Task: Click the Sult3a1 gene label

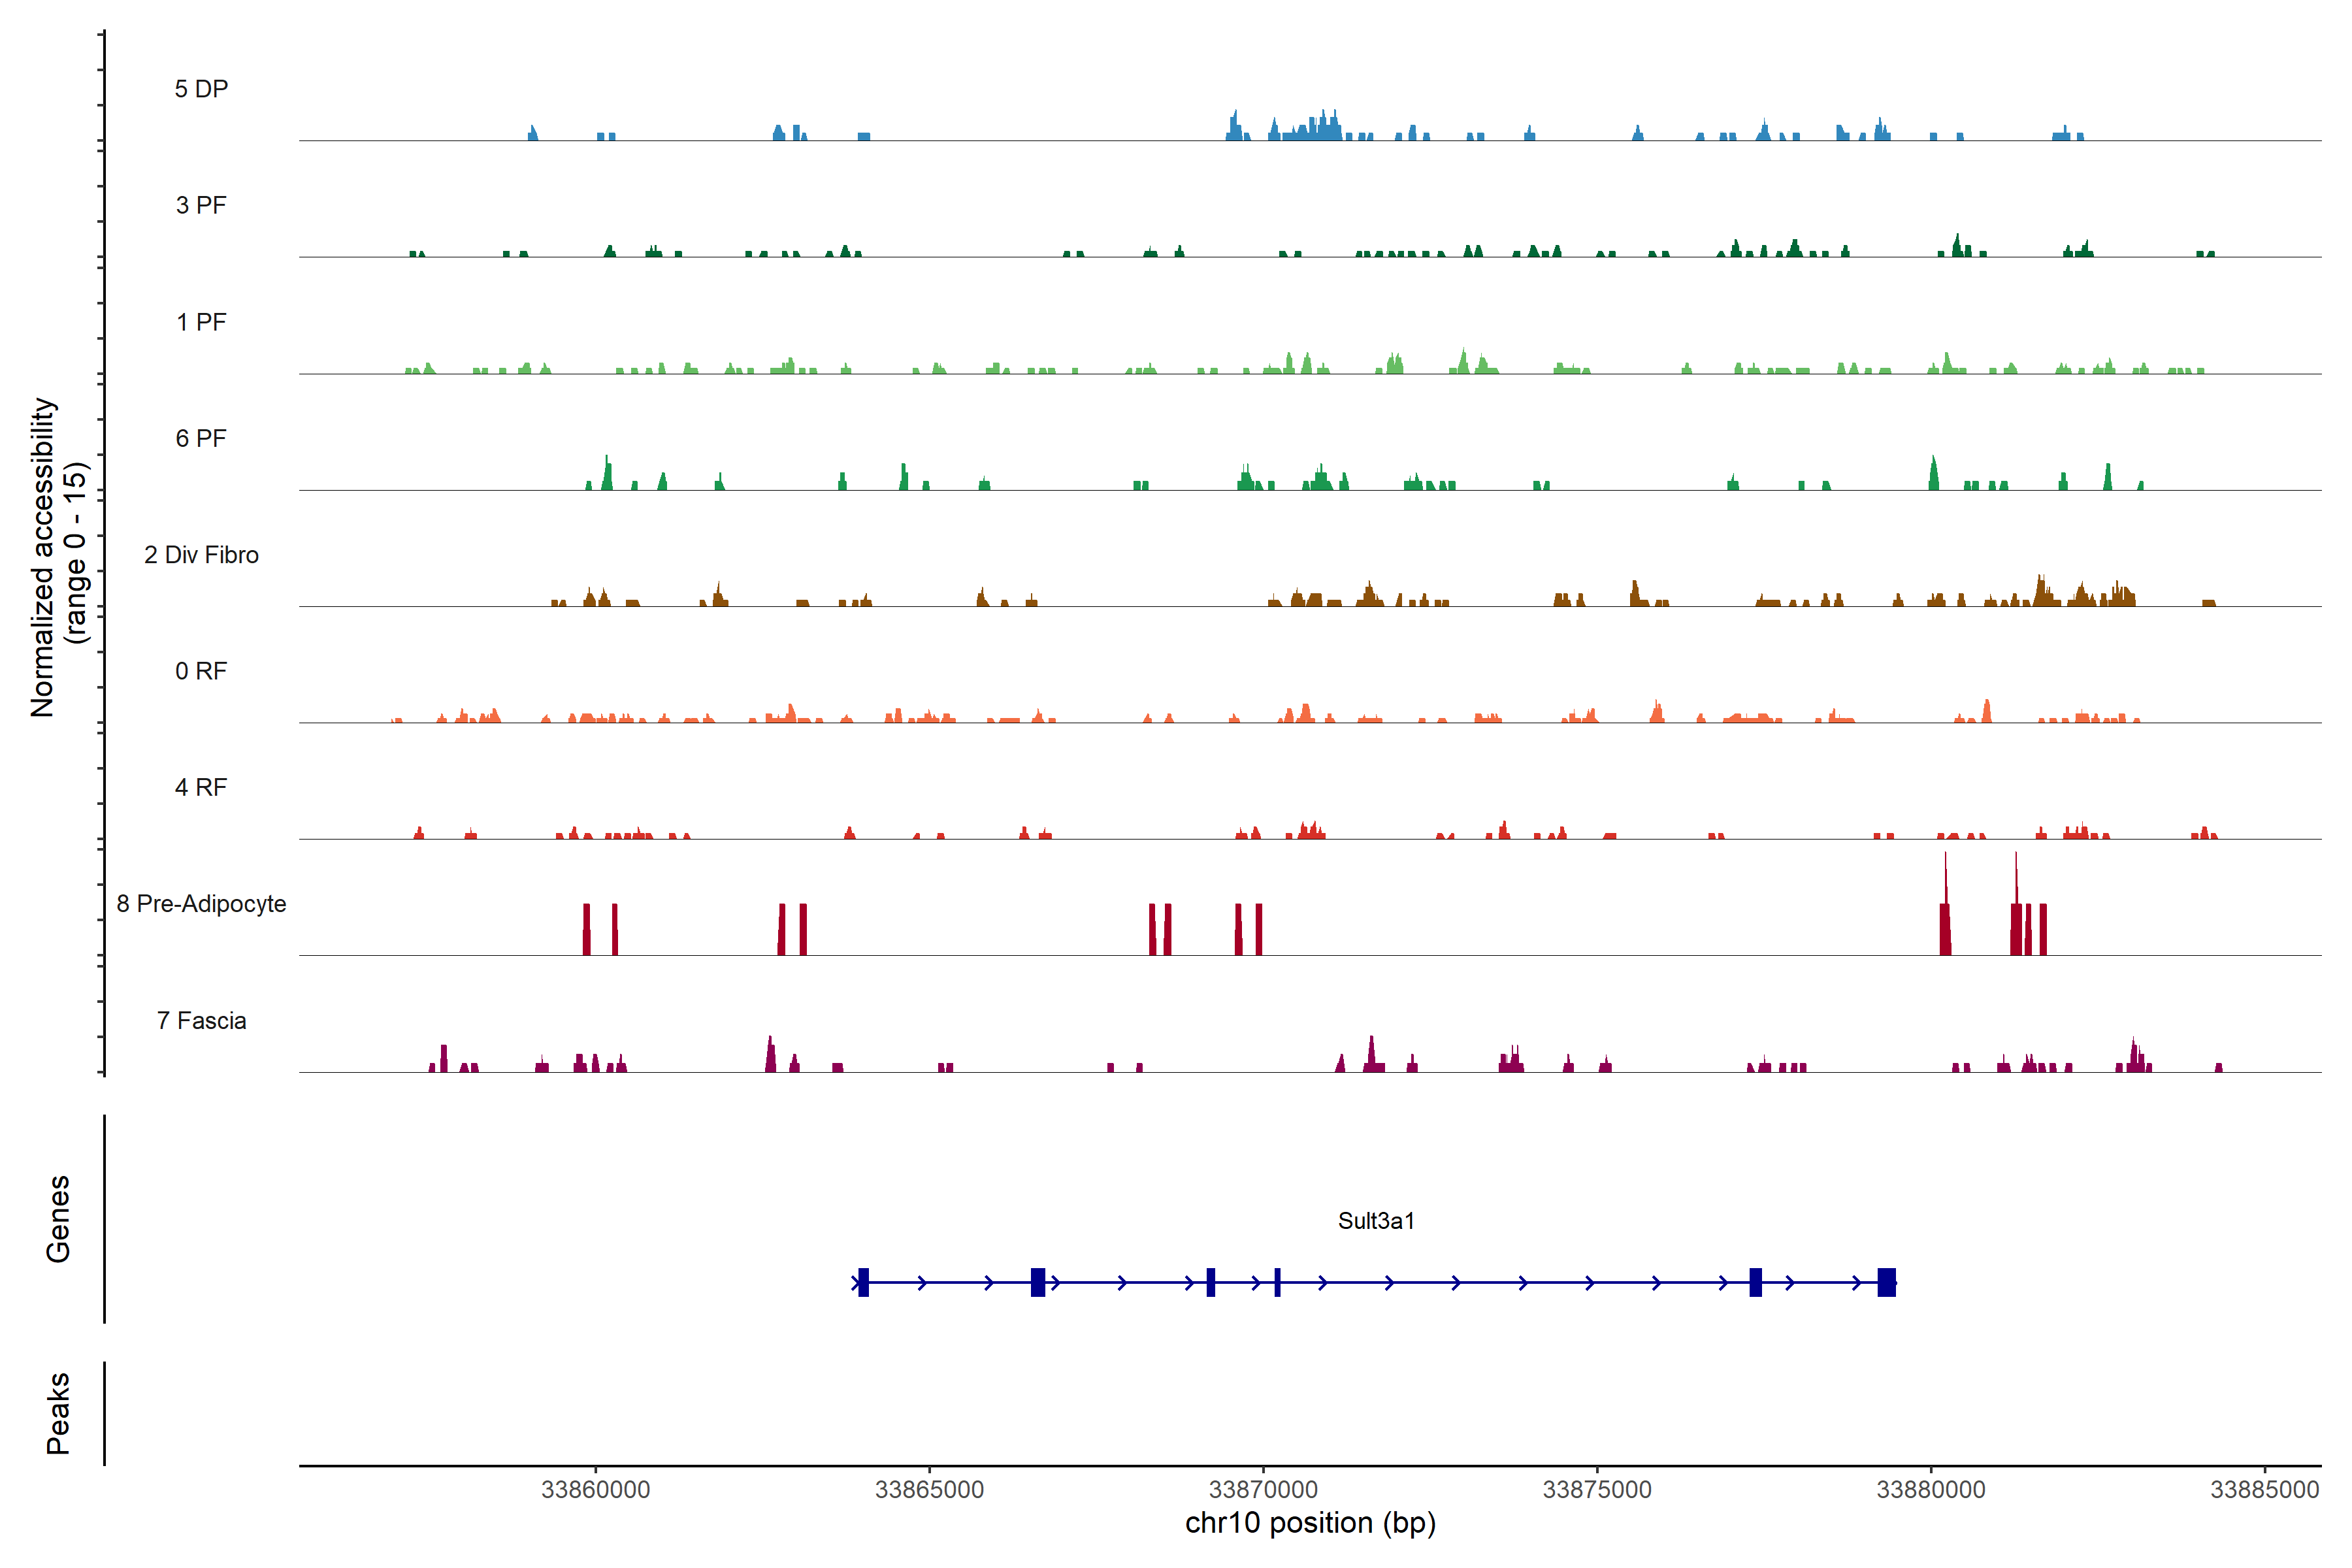Action: tap(1376, 1221)
